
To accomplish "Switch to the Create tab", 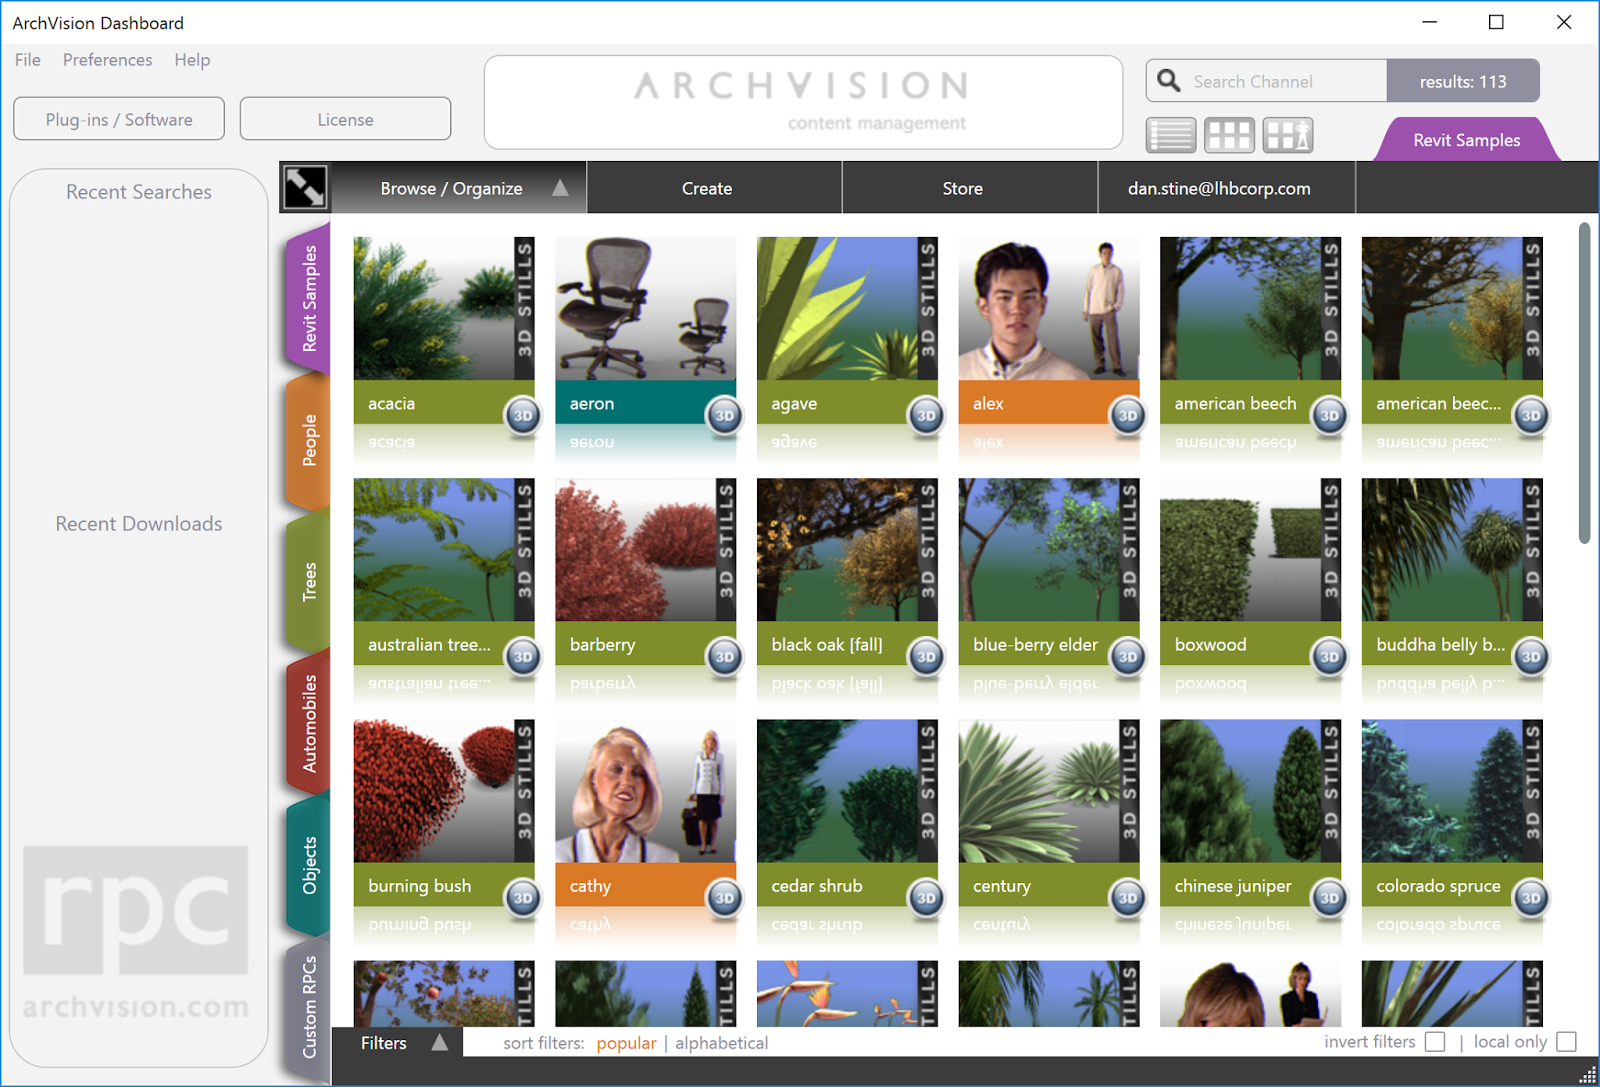I will [x=707, y=187].
